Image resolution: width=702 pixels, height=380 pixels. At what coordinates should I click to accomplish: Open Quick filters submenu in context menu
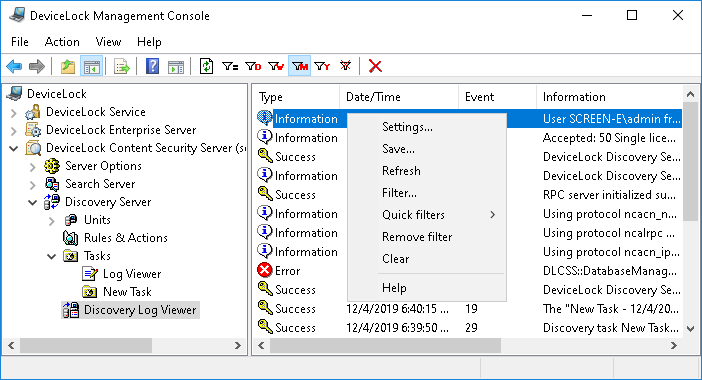pos(427,215)
